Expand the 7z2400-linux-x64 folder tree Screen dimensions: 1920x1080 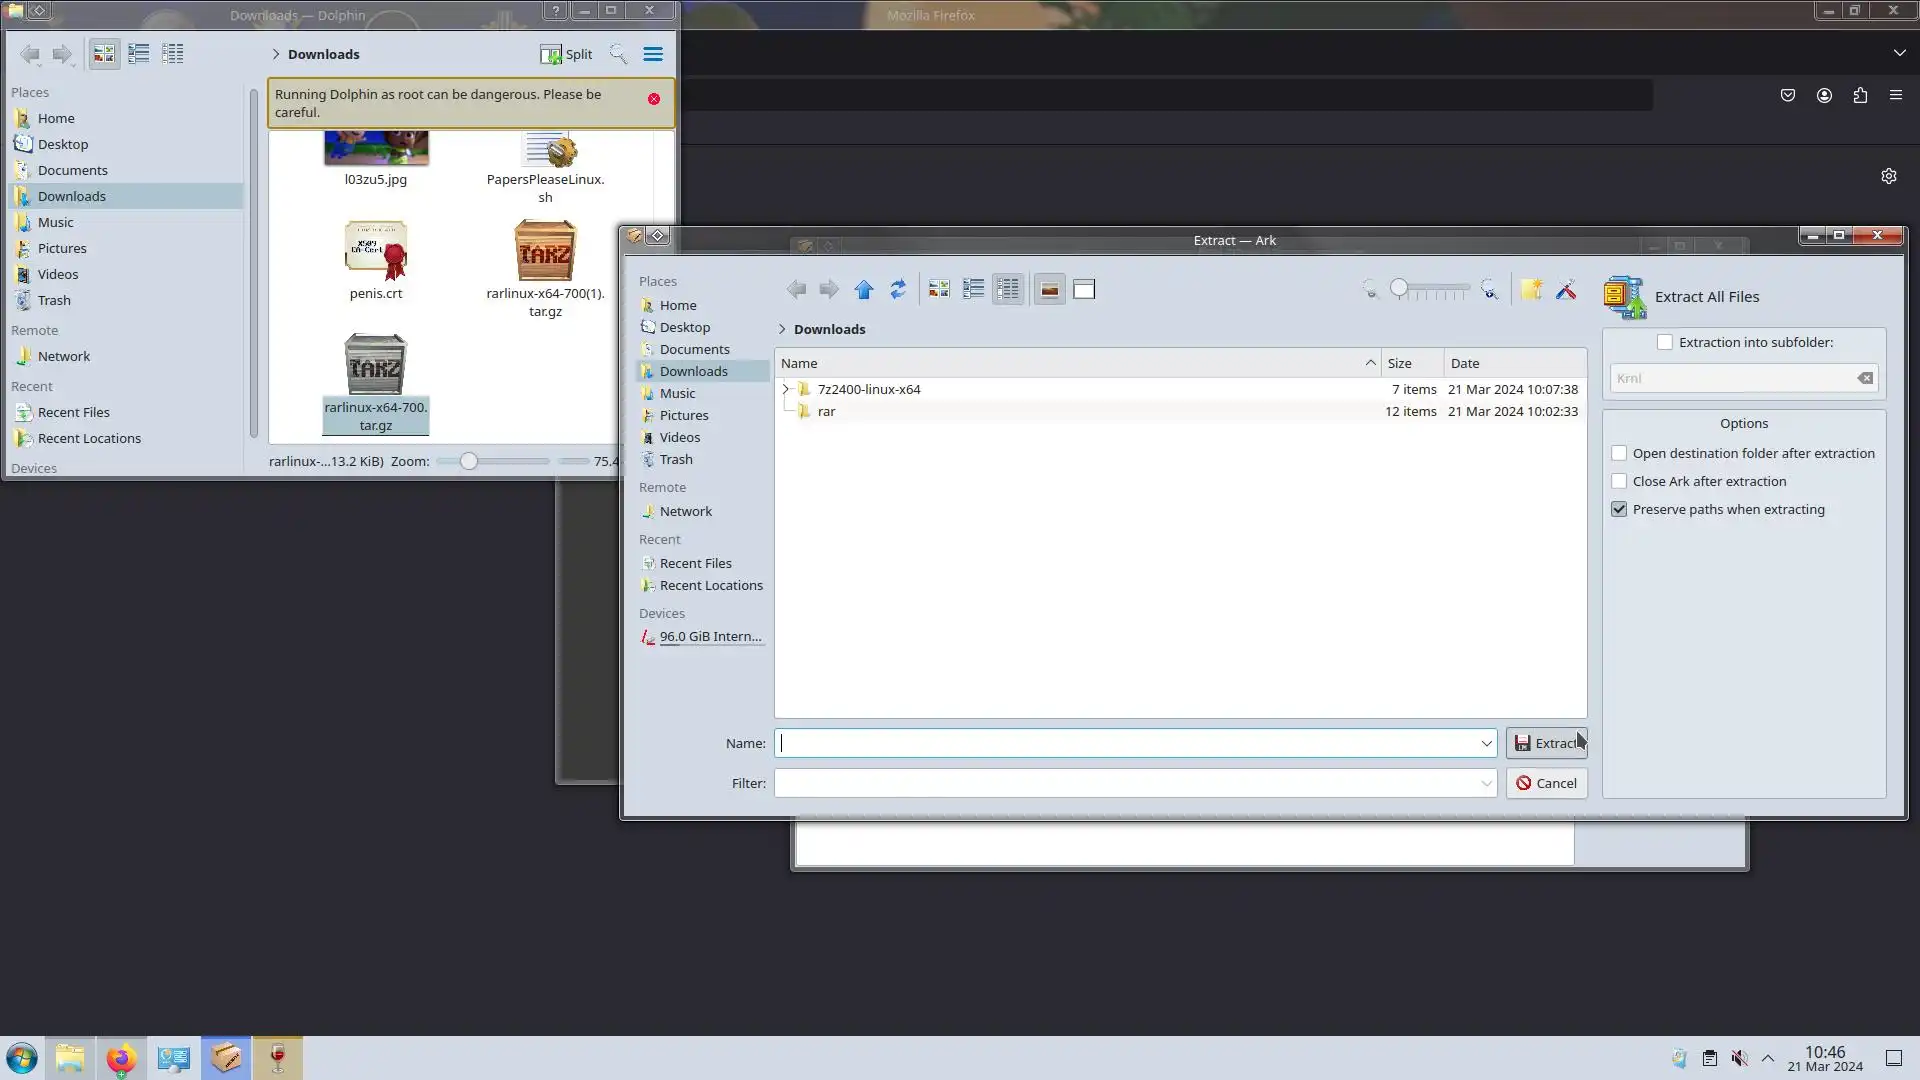pos(785,389)
